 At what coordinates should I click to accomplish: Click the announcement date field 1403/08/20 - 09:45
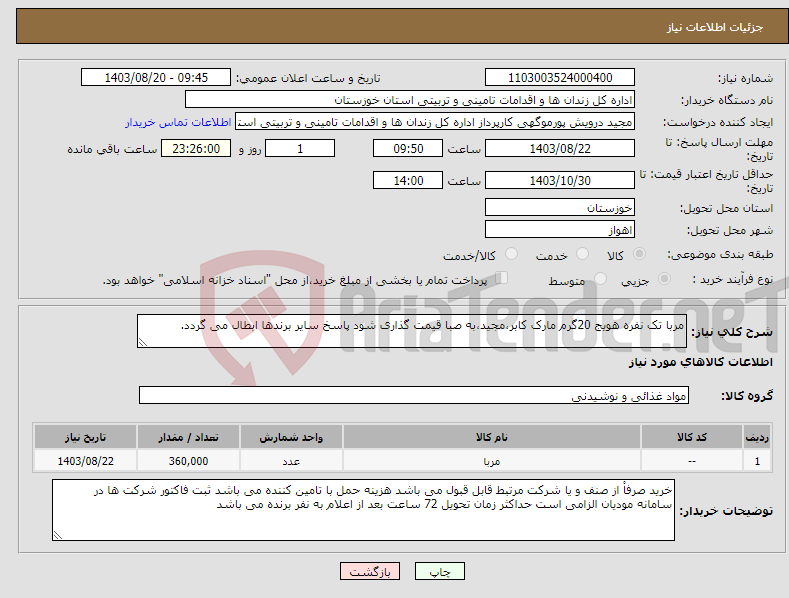click(x=155, y=78)
